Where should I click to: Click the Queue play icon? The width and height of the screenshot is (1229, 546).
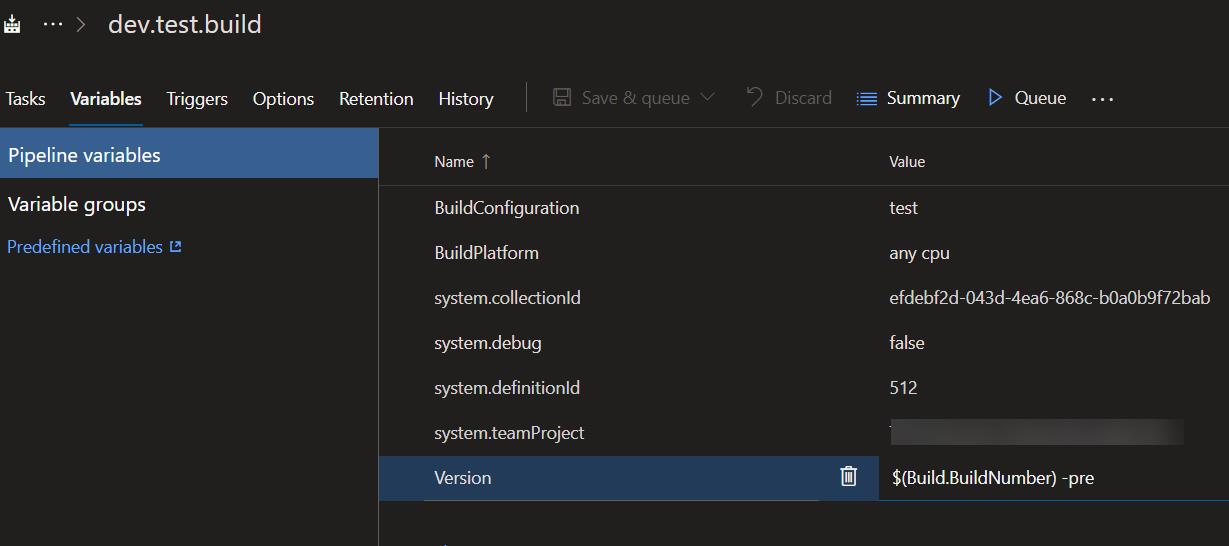pos(995,98)
